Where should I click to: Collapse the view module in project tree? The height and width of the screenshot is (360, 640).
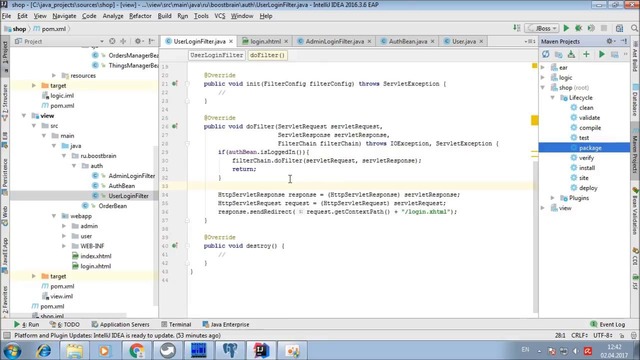pos(24,116)
